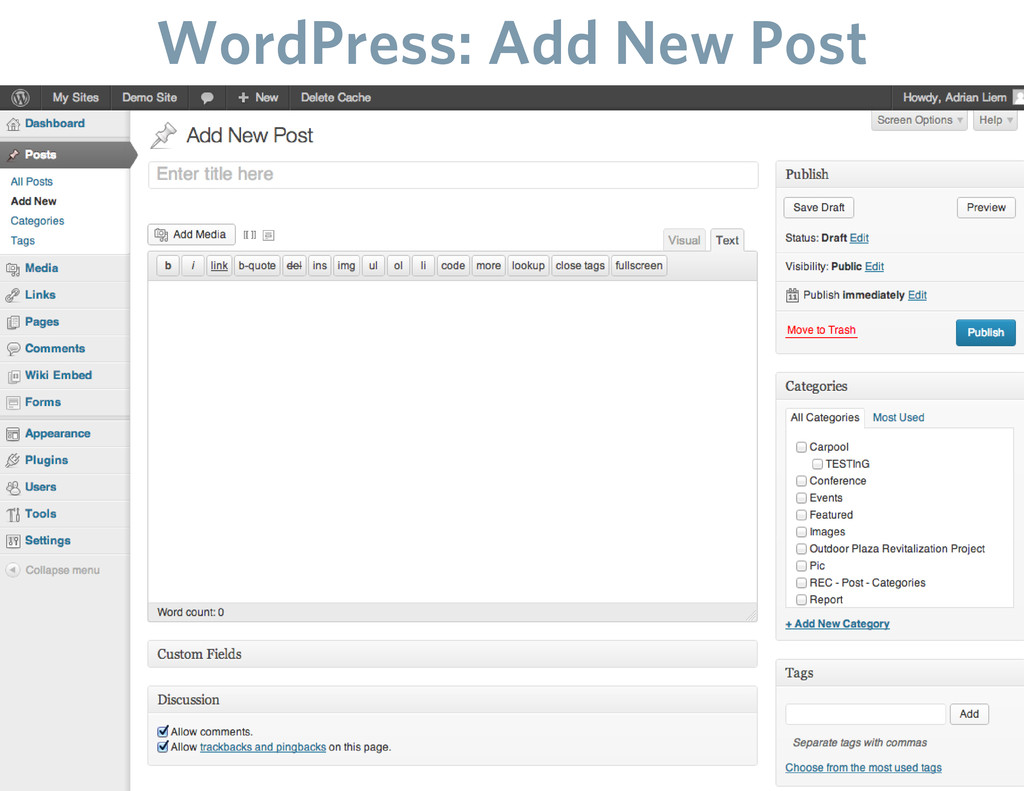Expand the Screen Options dropdown
The width and height of the screenshot is (1024, 791).
919,120
